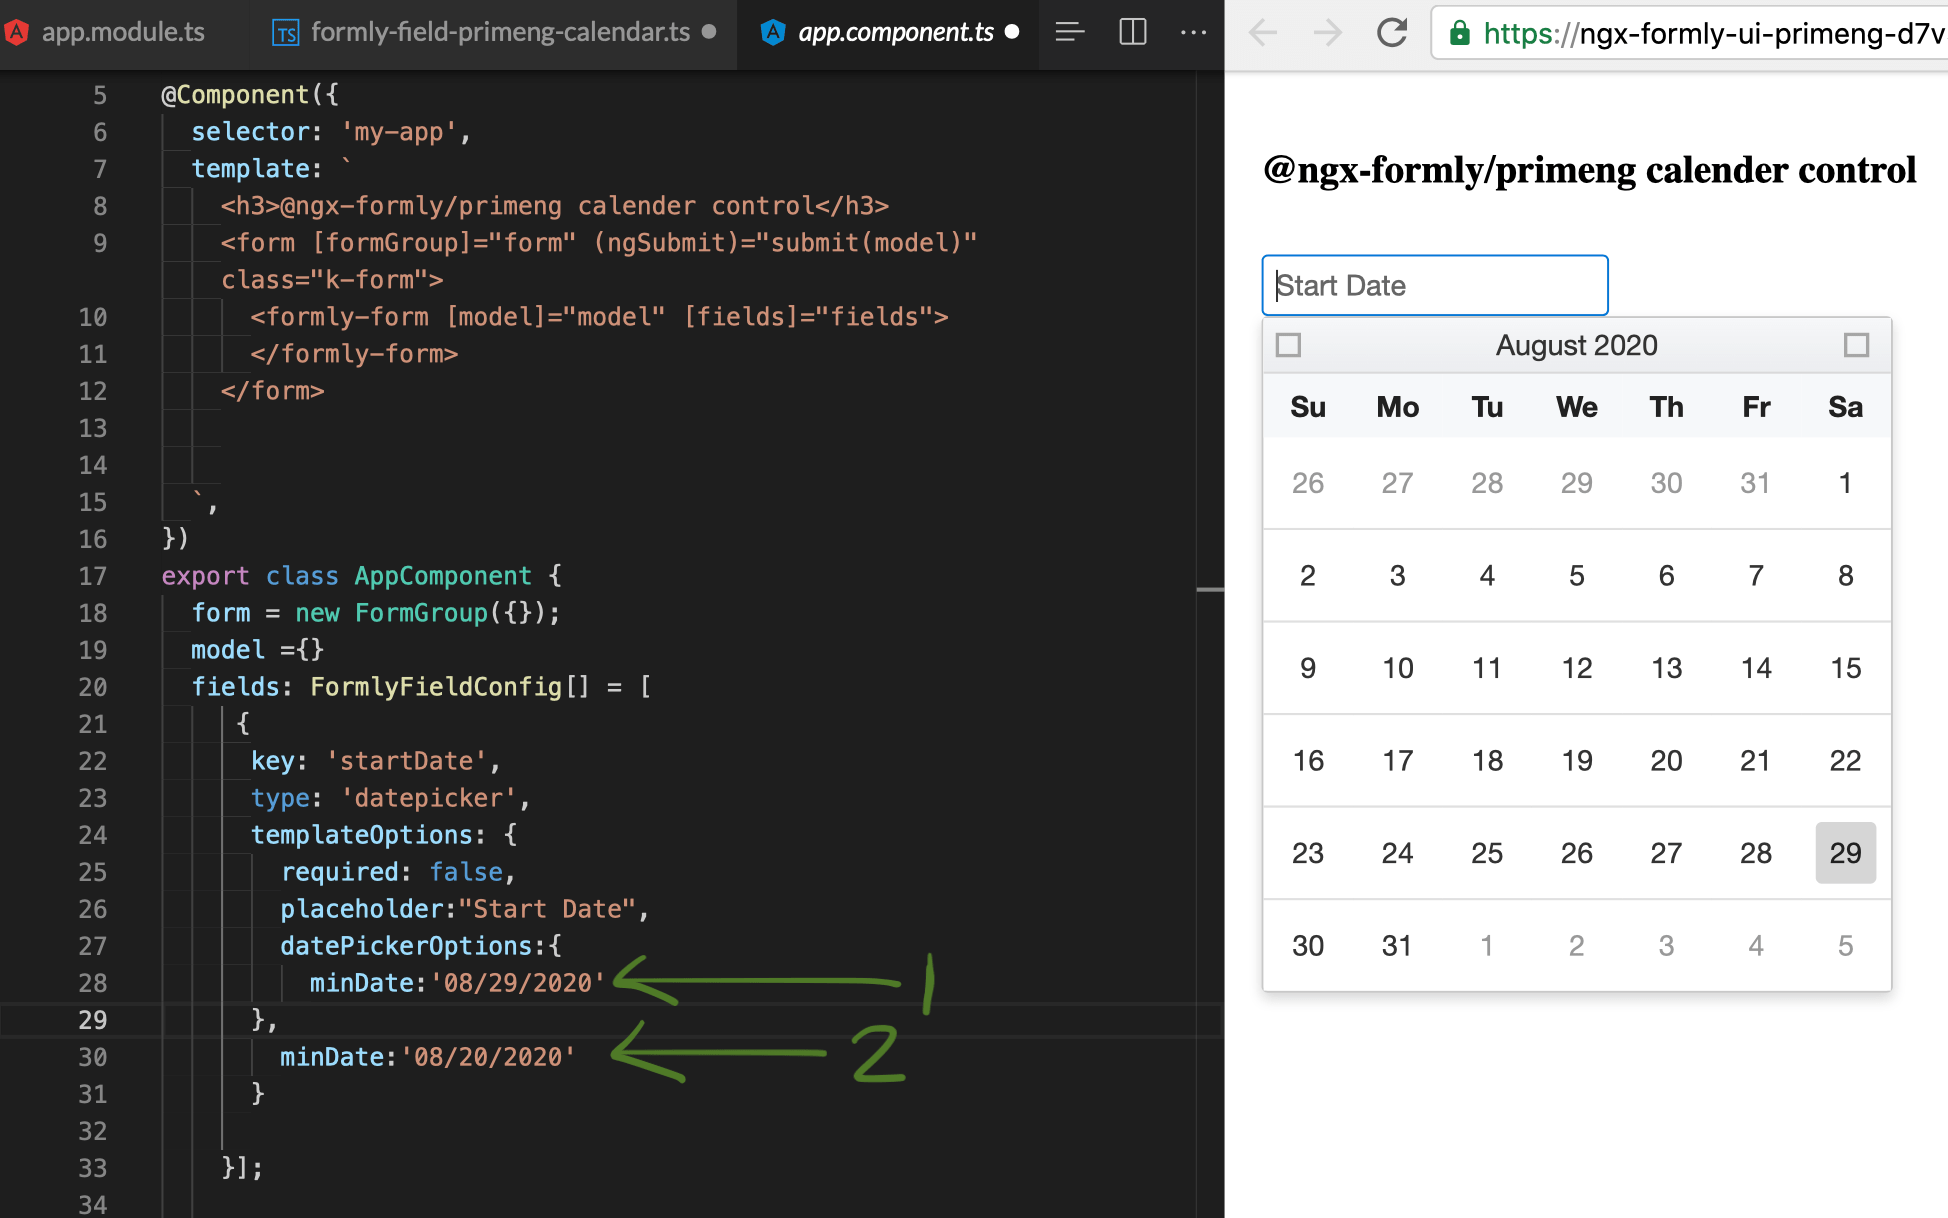The image size is (1948, 1218).
Task: Select the highlighted date 29 in calendar
Action: 1845,853
